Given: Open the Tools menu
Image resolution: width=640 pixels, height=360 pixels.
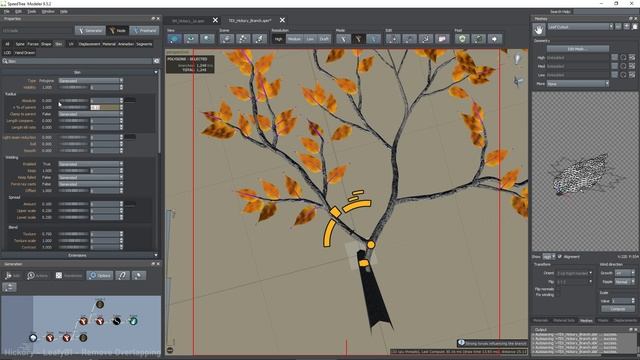Looking at the screenshot, I should coord(31,11).
